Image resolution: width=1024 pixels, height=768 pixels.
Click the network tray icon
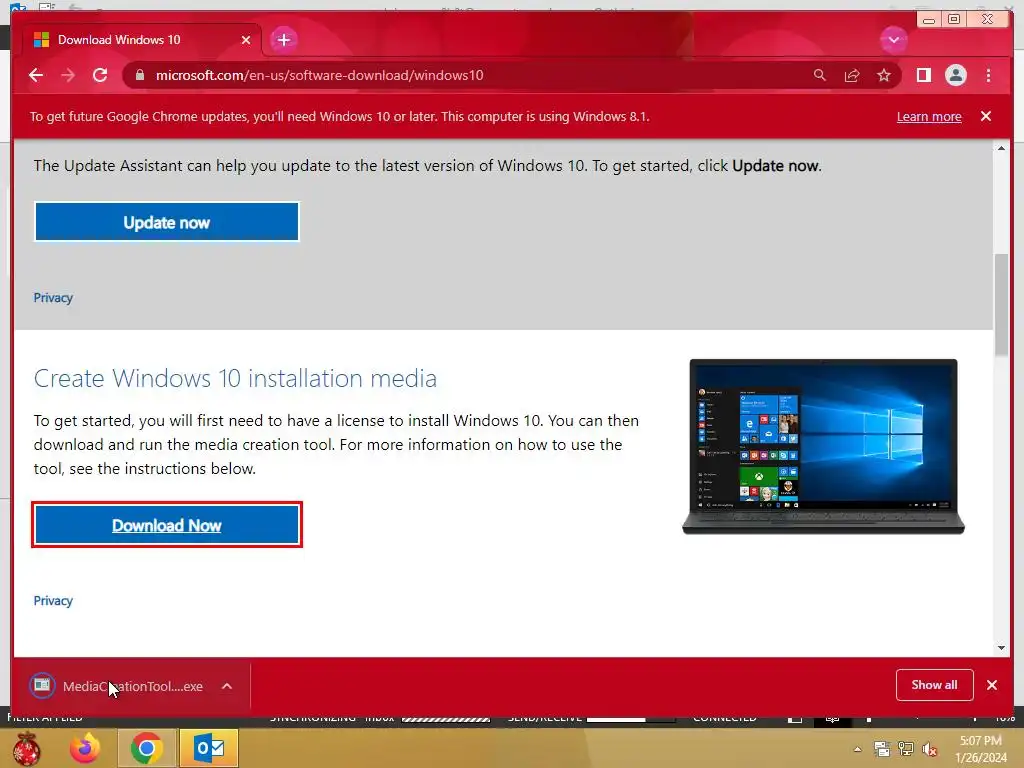click(906, 749)
